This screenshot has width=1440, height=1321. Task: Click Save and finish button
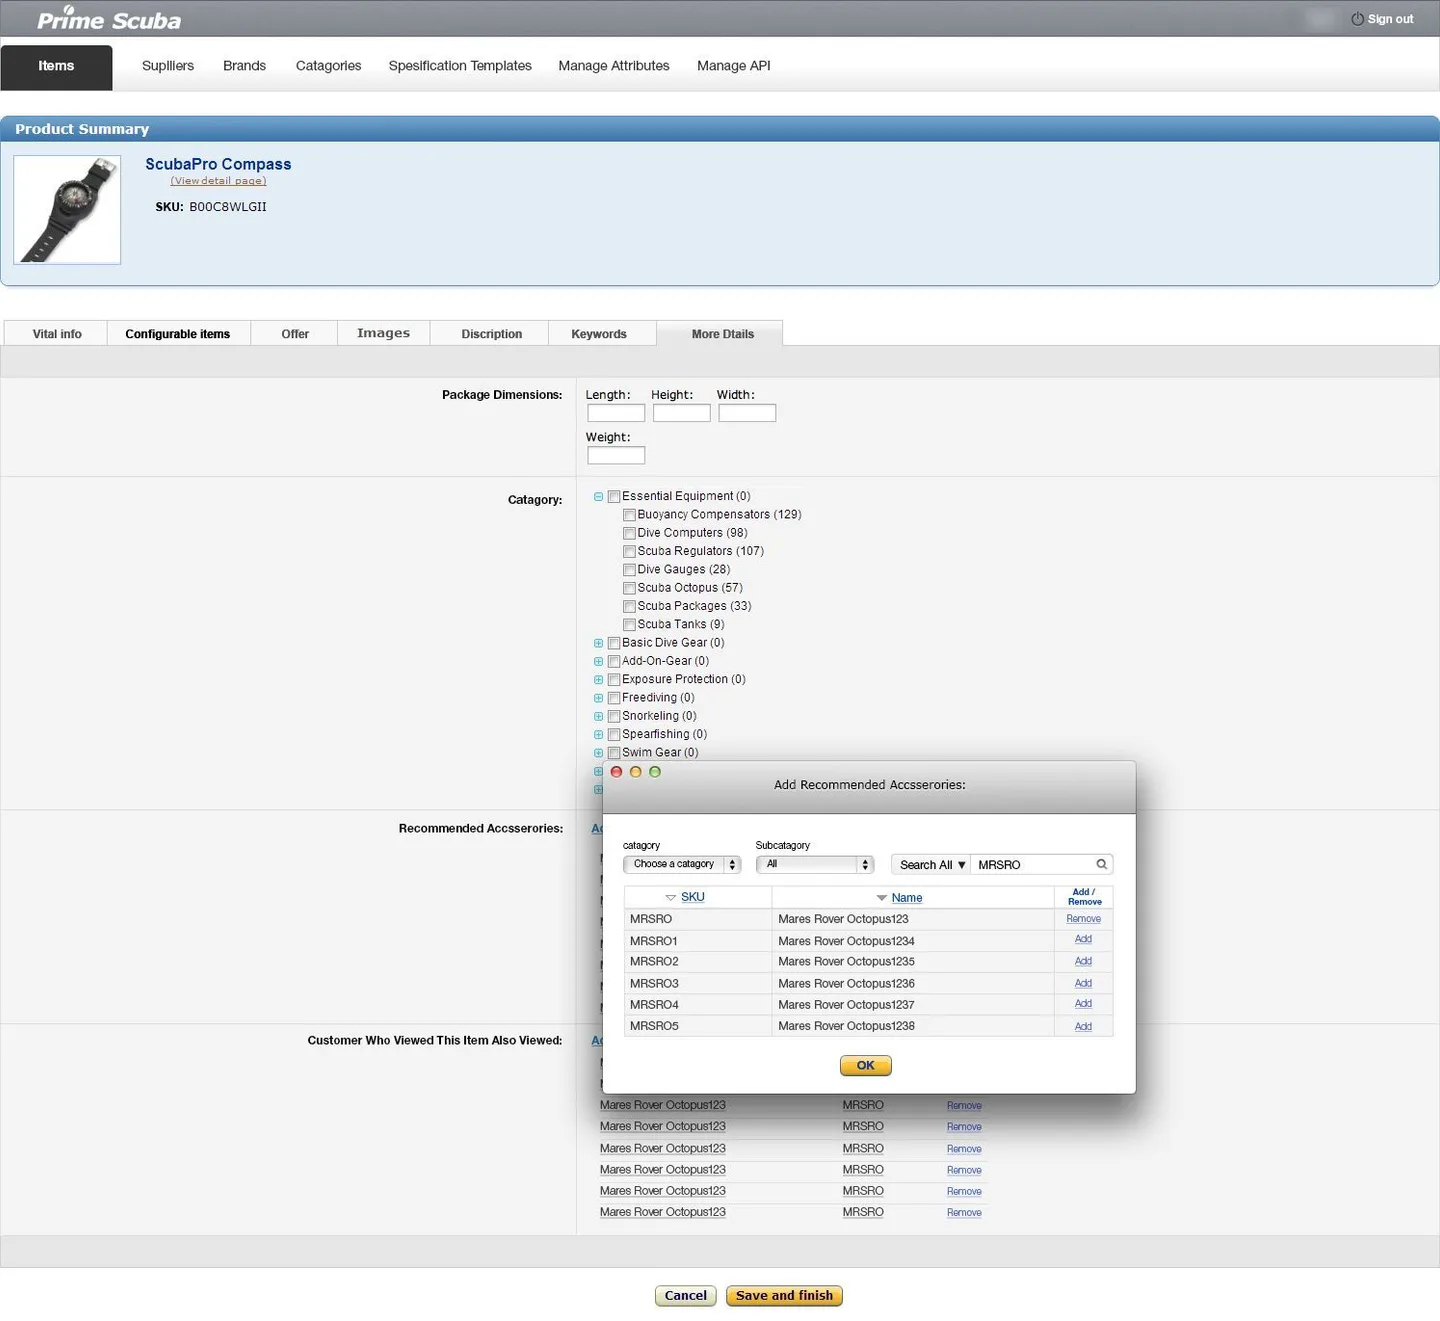pos(785,1296)
